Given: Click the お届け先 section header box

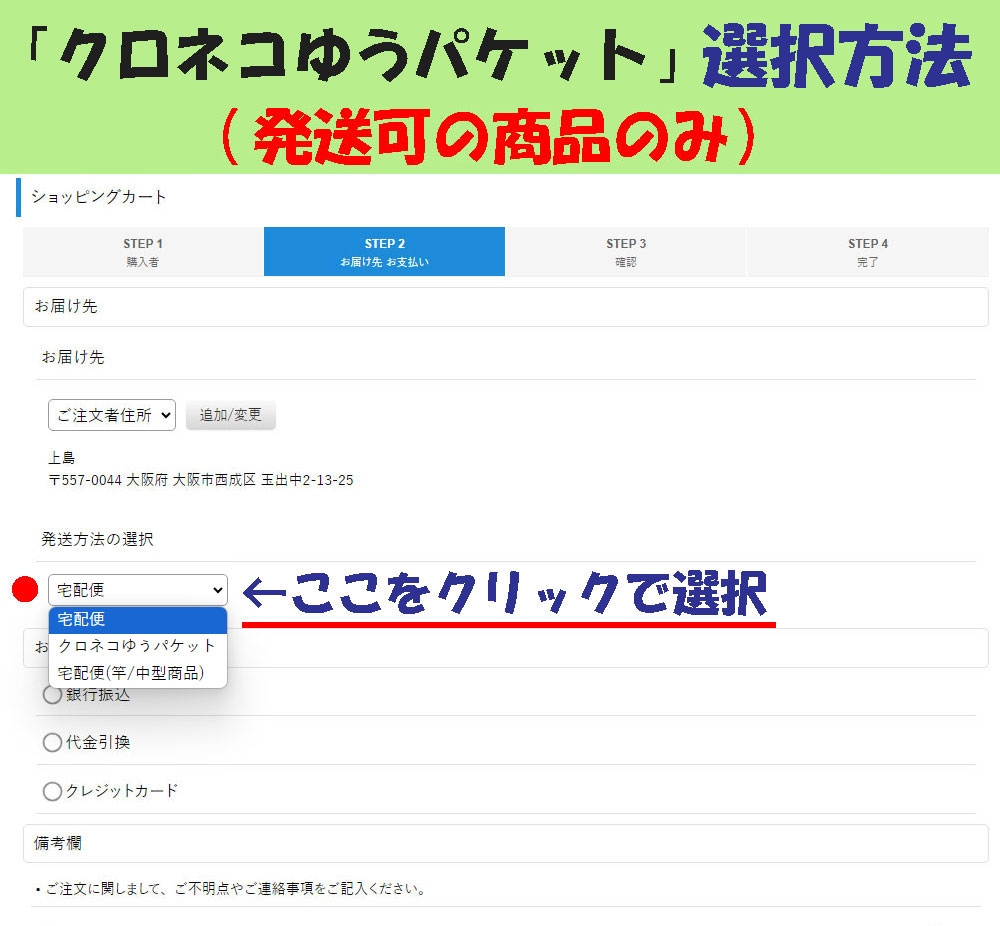Looking at the screenshot, I should coord(506,307).
